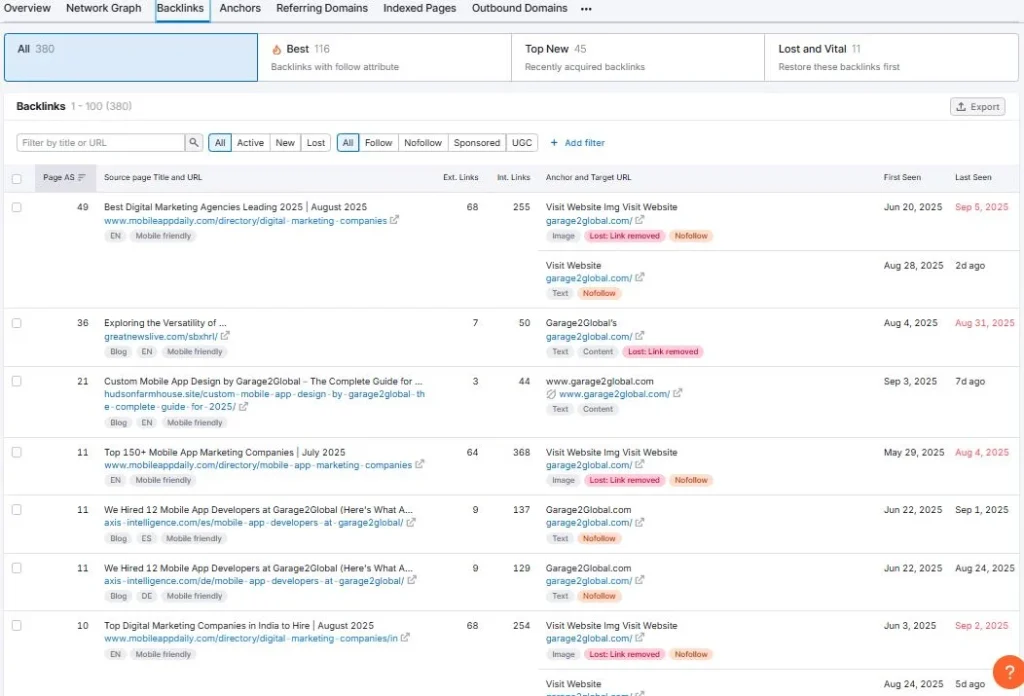Open the greatnewslive.com/sbxhrl/ source link
Screen dimensions: 1024x696
(161, 336)
